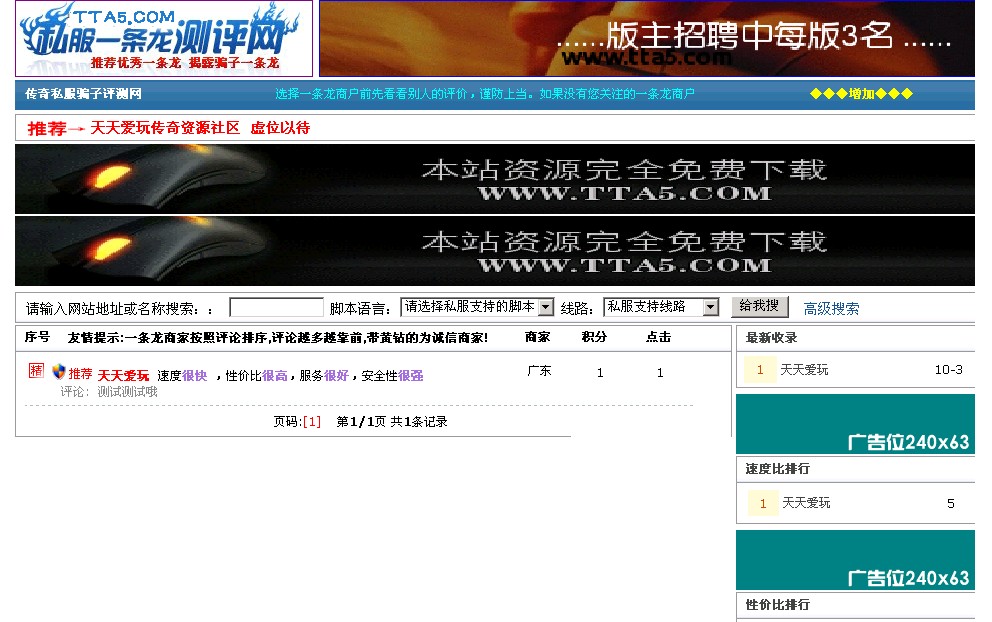
Task: Click the blue shield icon beside 推荐 listing
Action: pyautogui.click(x=58, y=370)
